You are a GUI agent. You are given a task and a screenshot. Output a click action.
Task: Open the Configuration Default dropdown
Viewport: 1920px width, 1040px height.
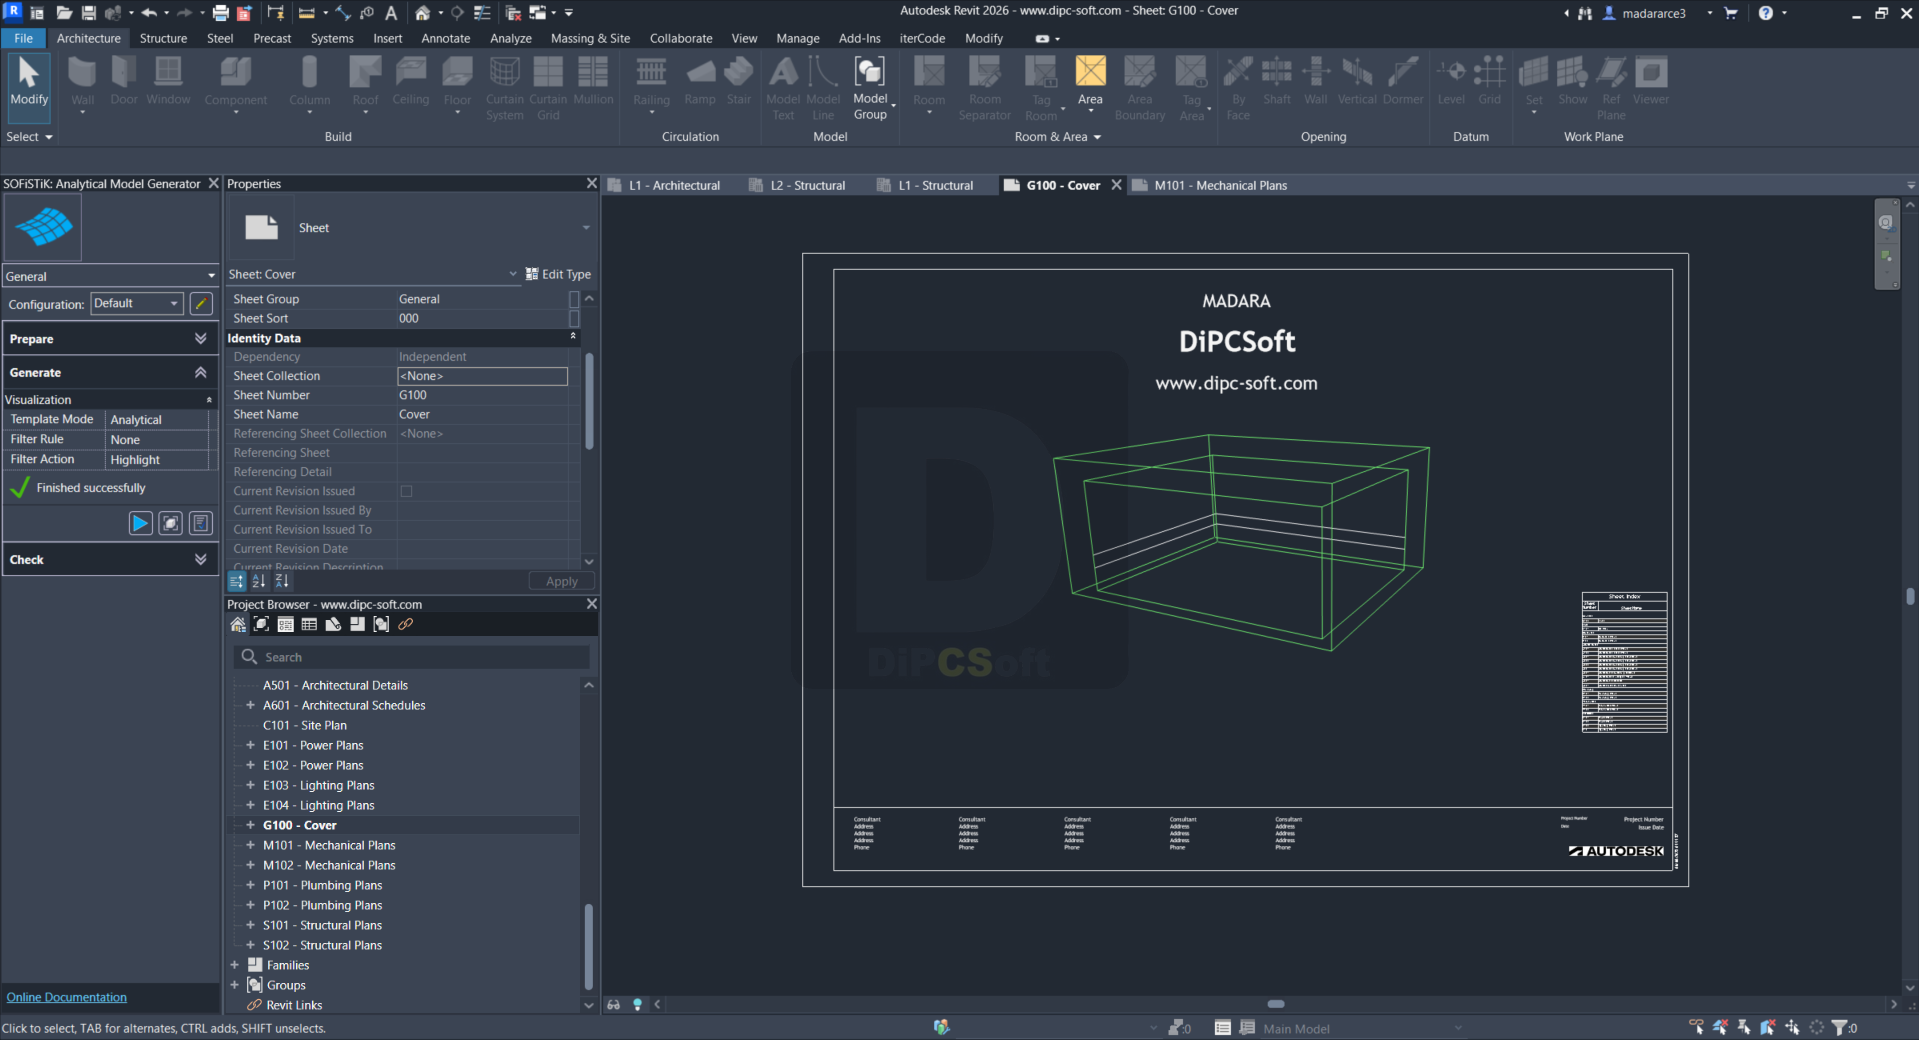point(137,303)
